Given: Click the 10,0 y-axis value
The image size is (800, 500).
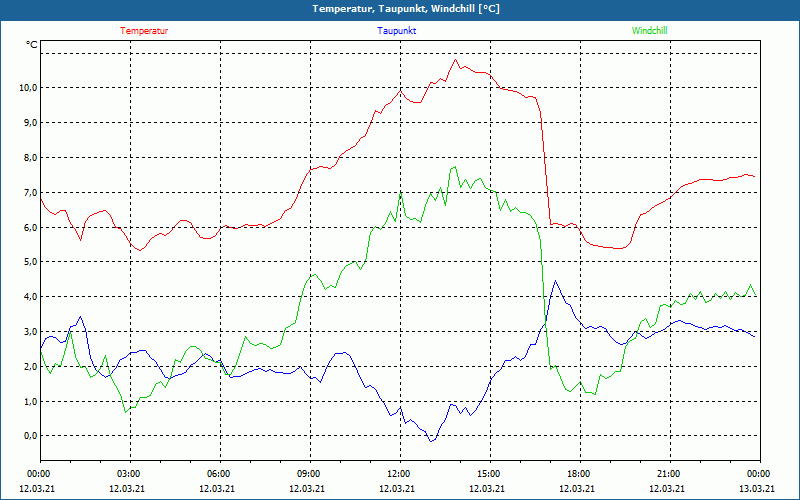Looking at the screenshot, I should tap(28, 88).
